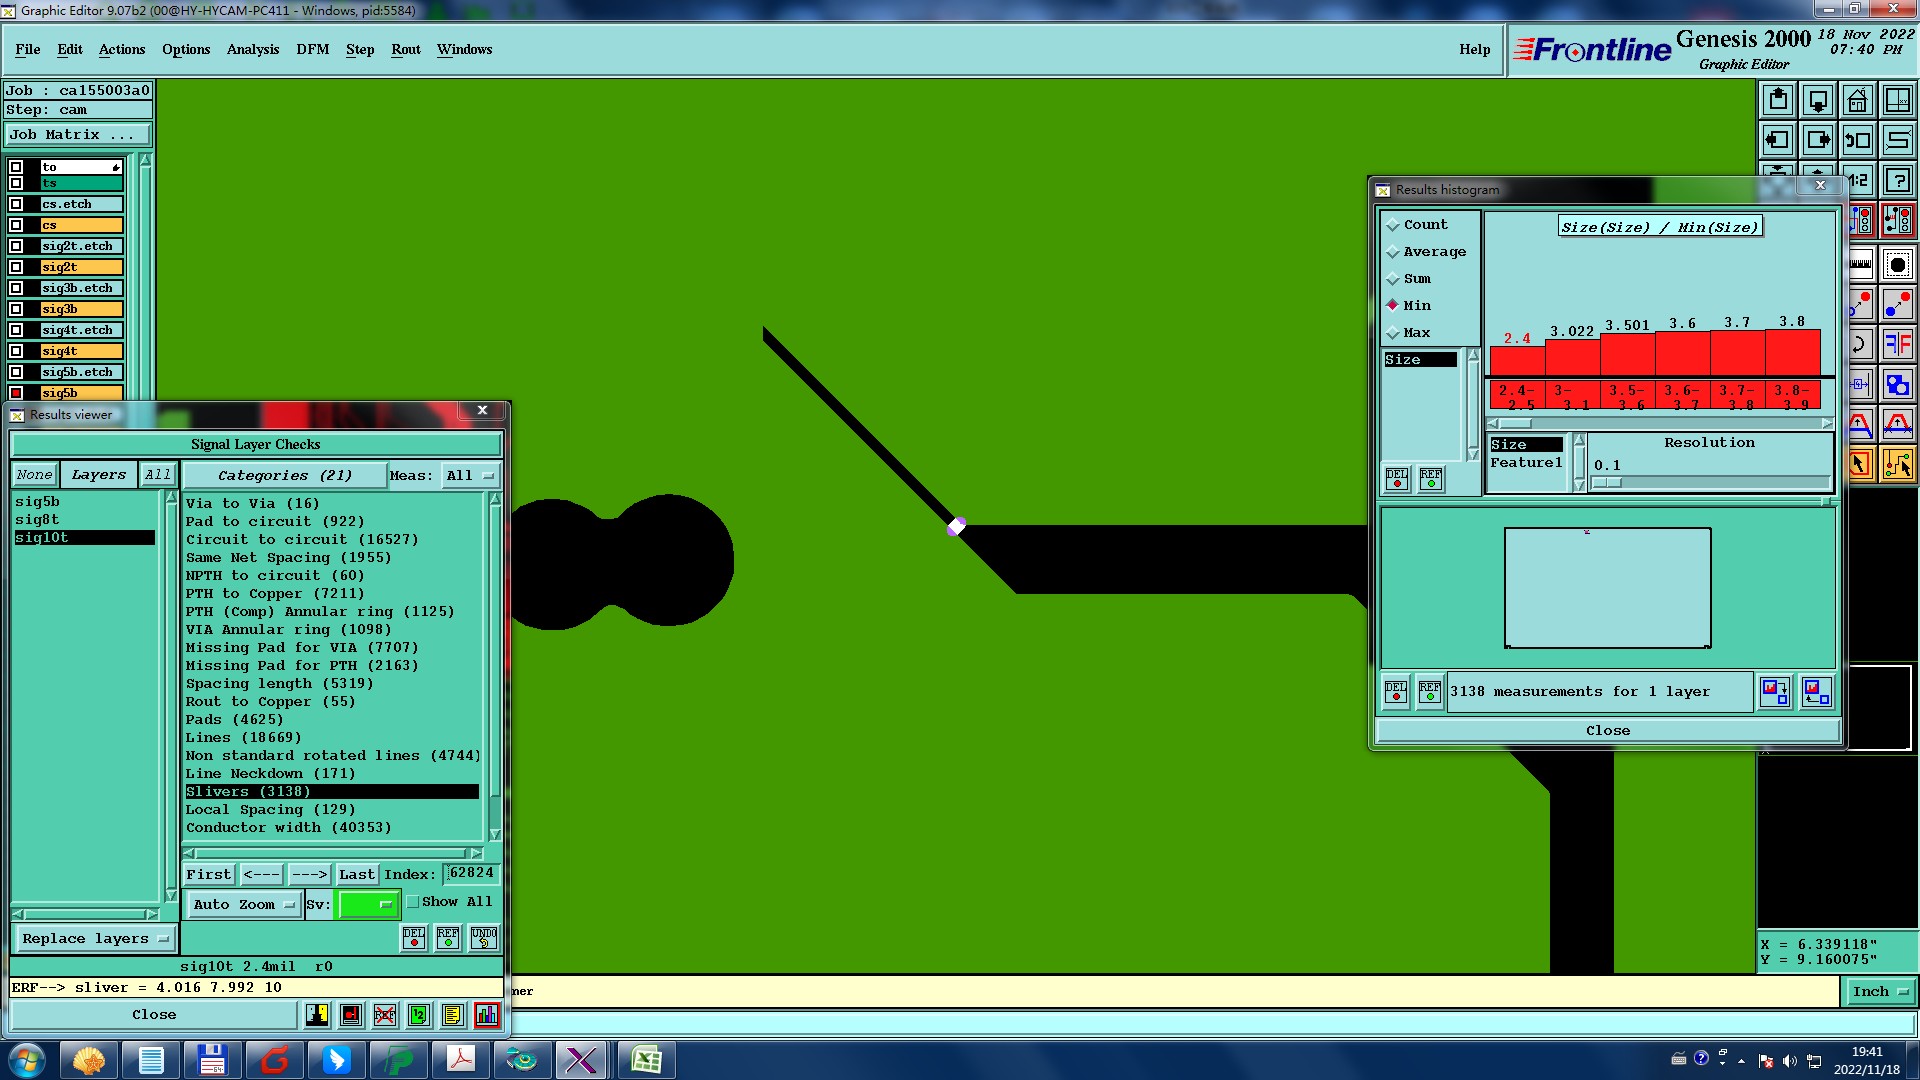Screen dimensions: 1920x1080
Task: Click the red net traffic-light icon at far right
Action: tap(1897, 220)
